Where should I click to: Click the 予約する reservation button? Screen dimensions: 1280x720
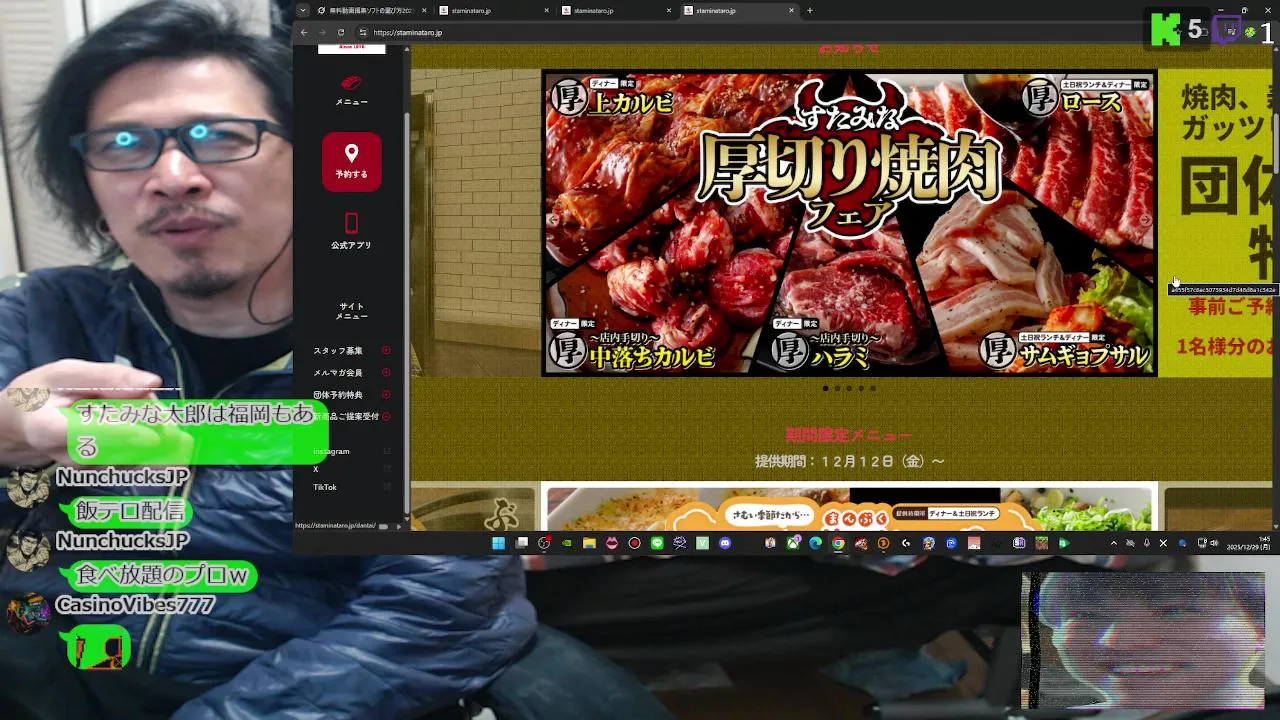[351, 161]
